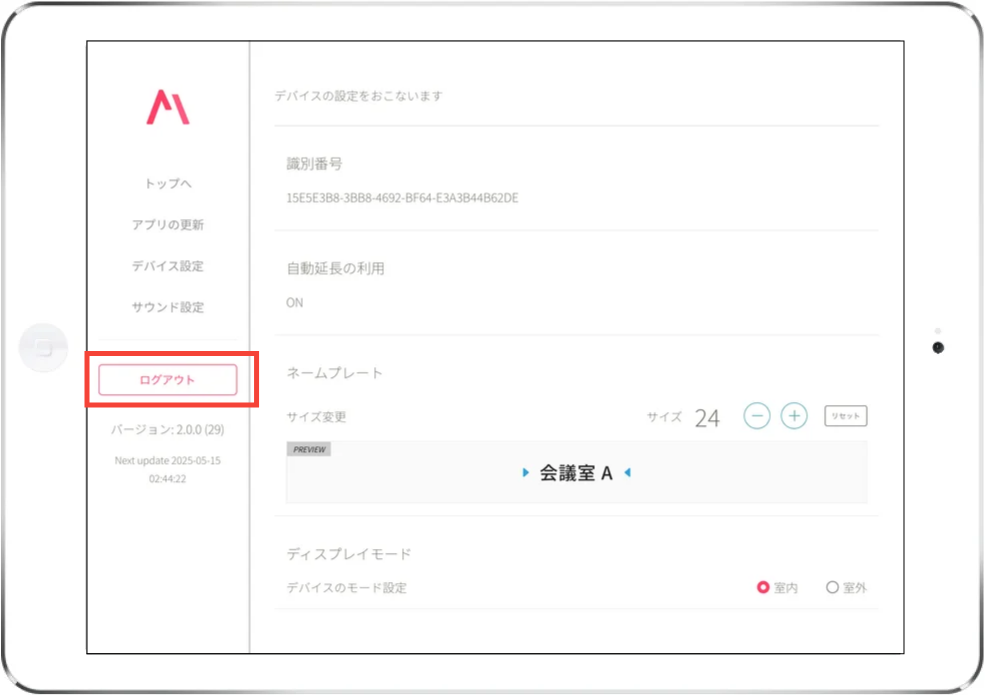The image size is (985, 695).
Task: Select the 室内 display mode radio
Action: click(x=763, y=587)
